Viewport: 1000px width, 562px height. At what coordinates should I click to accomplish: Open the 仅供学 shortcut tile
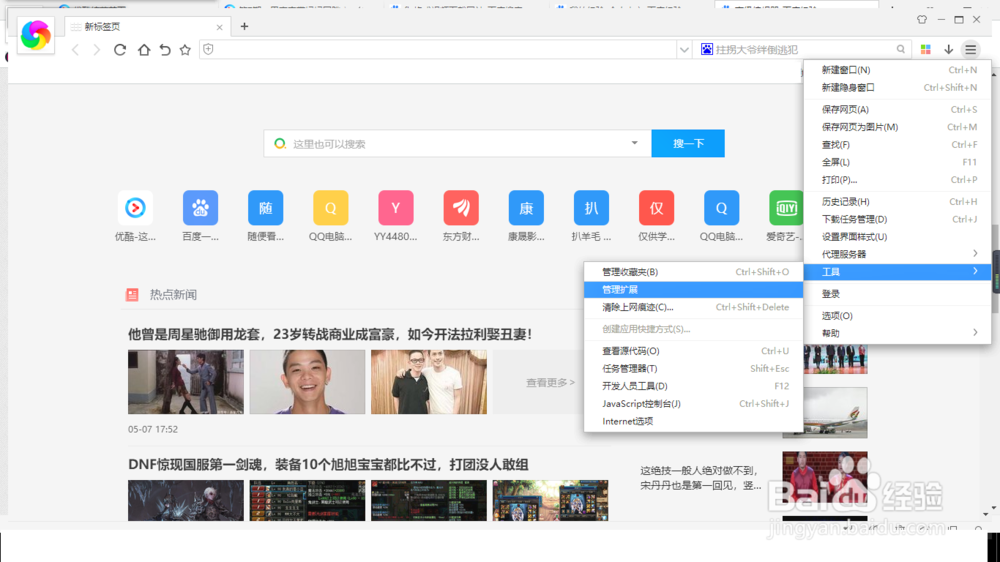pyautogui.click(x=656, y=207)
